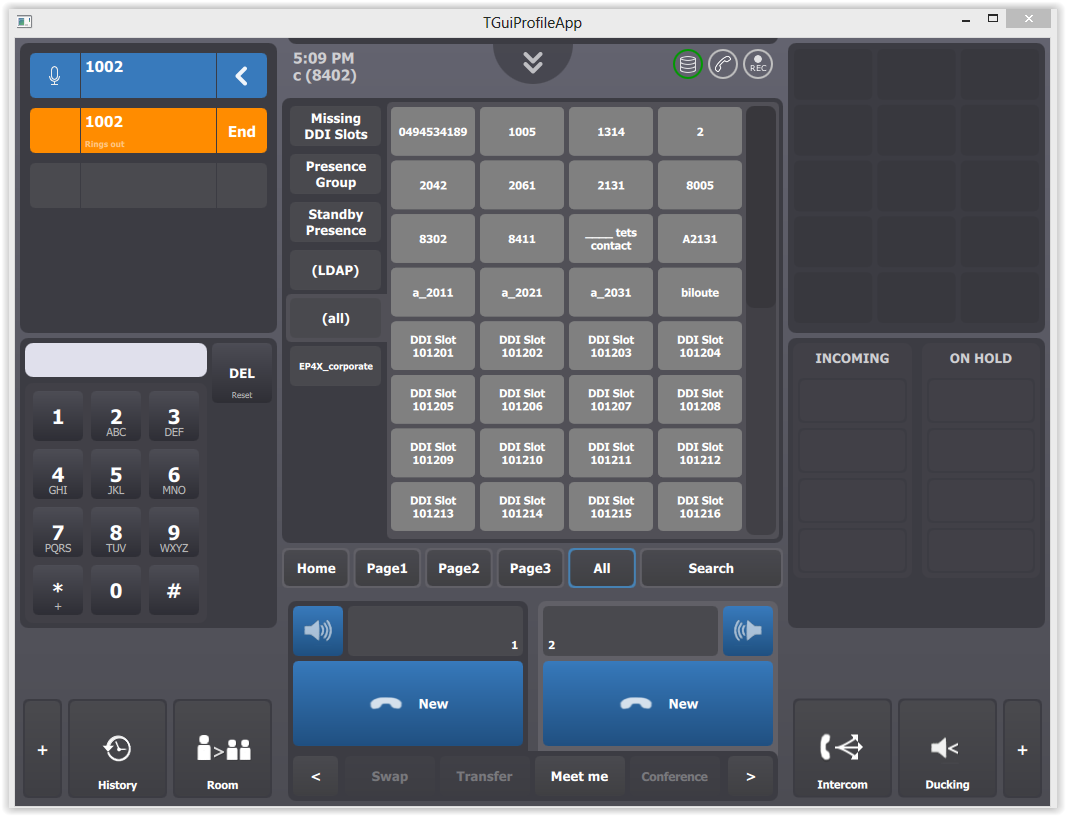Click the star key on dialpad
The image size is (1066, 816).
(x=58, y=591)
